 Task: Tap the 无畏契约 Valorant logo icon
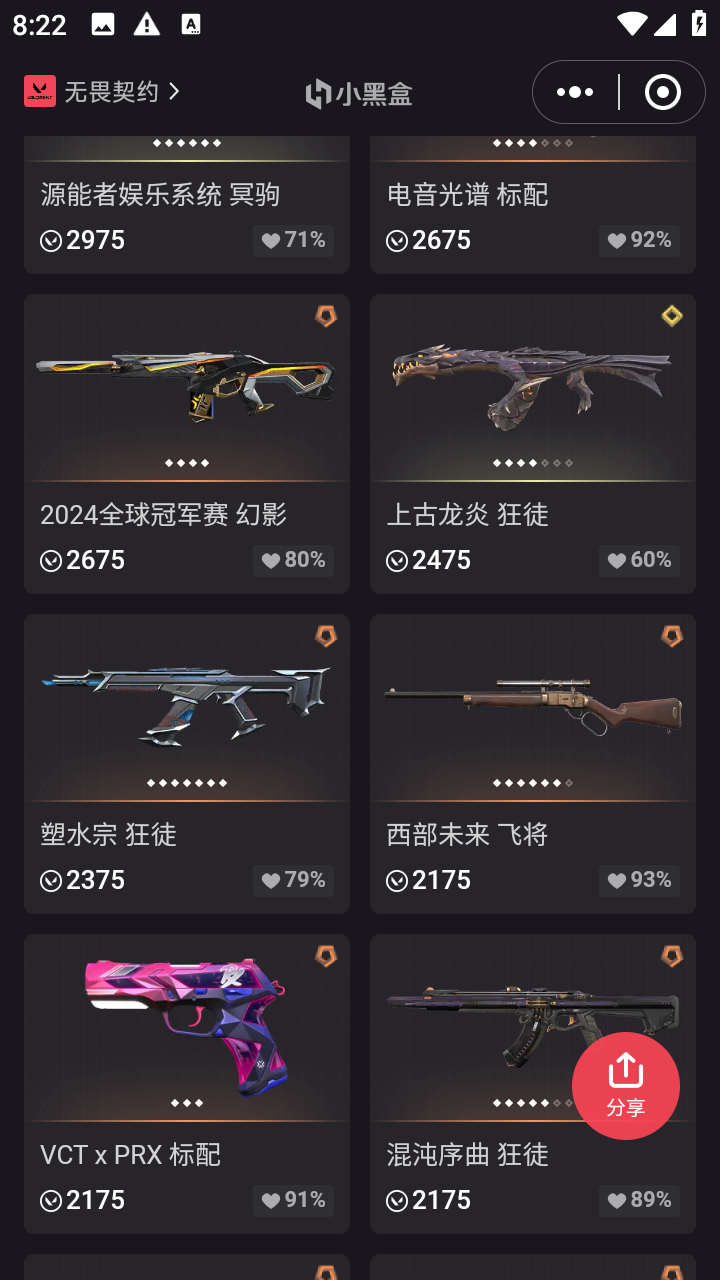40,91
